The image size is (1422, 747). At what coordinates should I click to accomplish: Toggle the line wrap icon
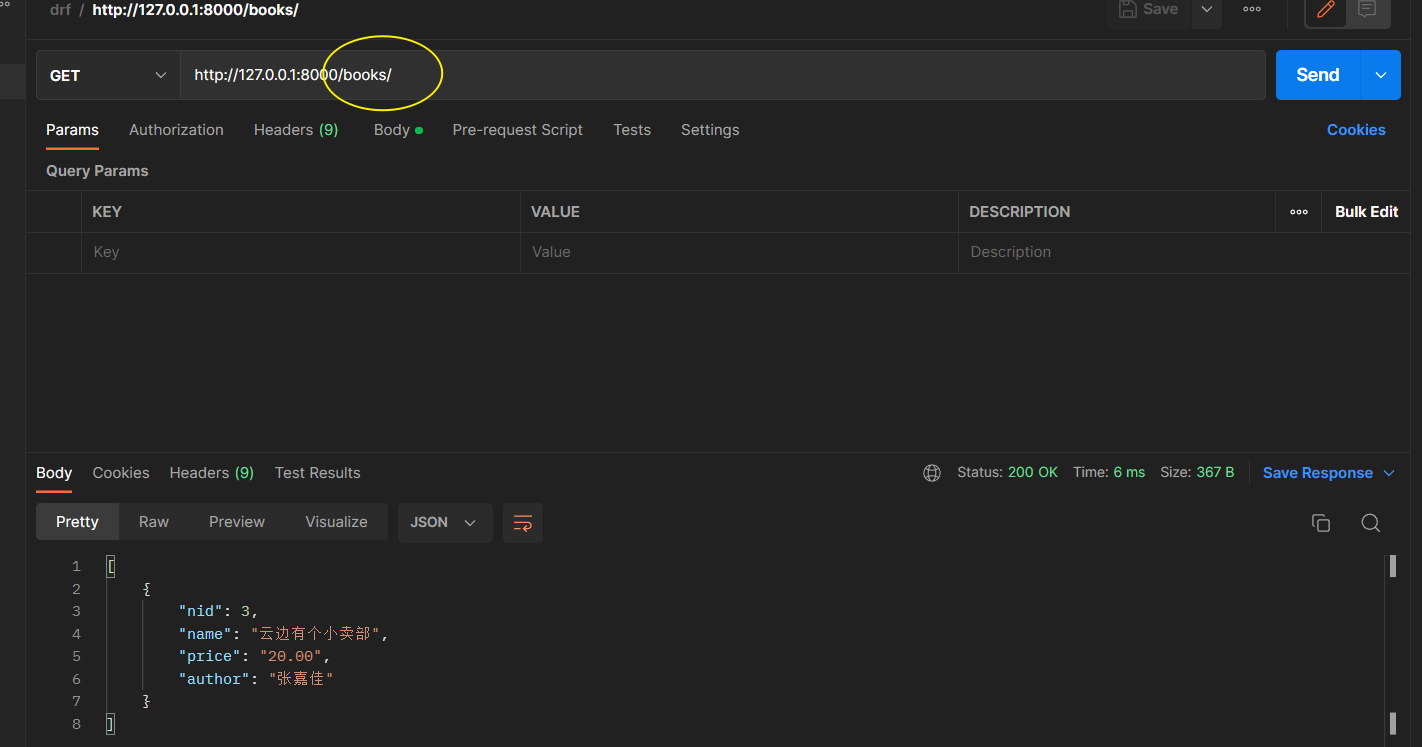522,522
